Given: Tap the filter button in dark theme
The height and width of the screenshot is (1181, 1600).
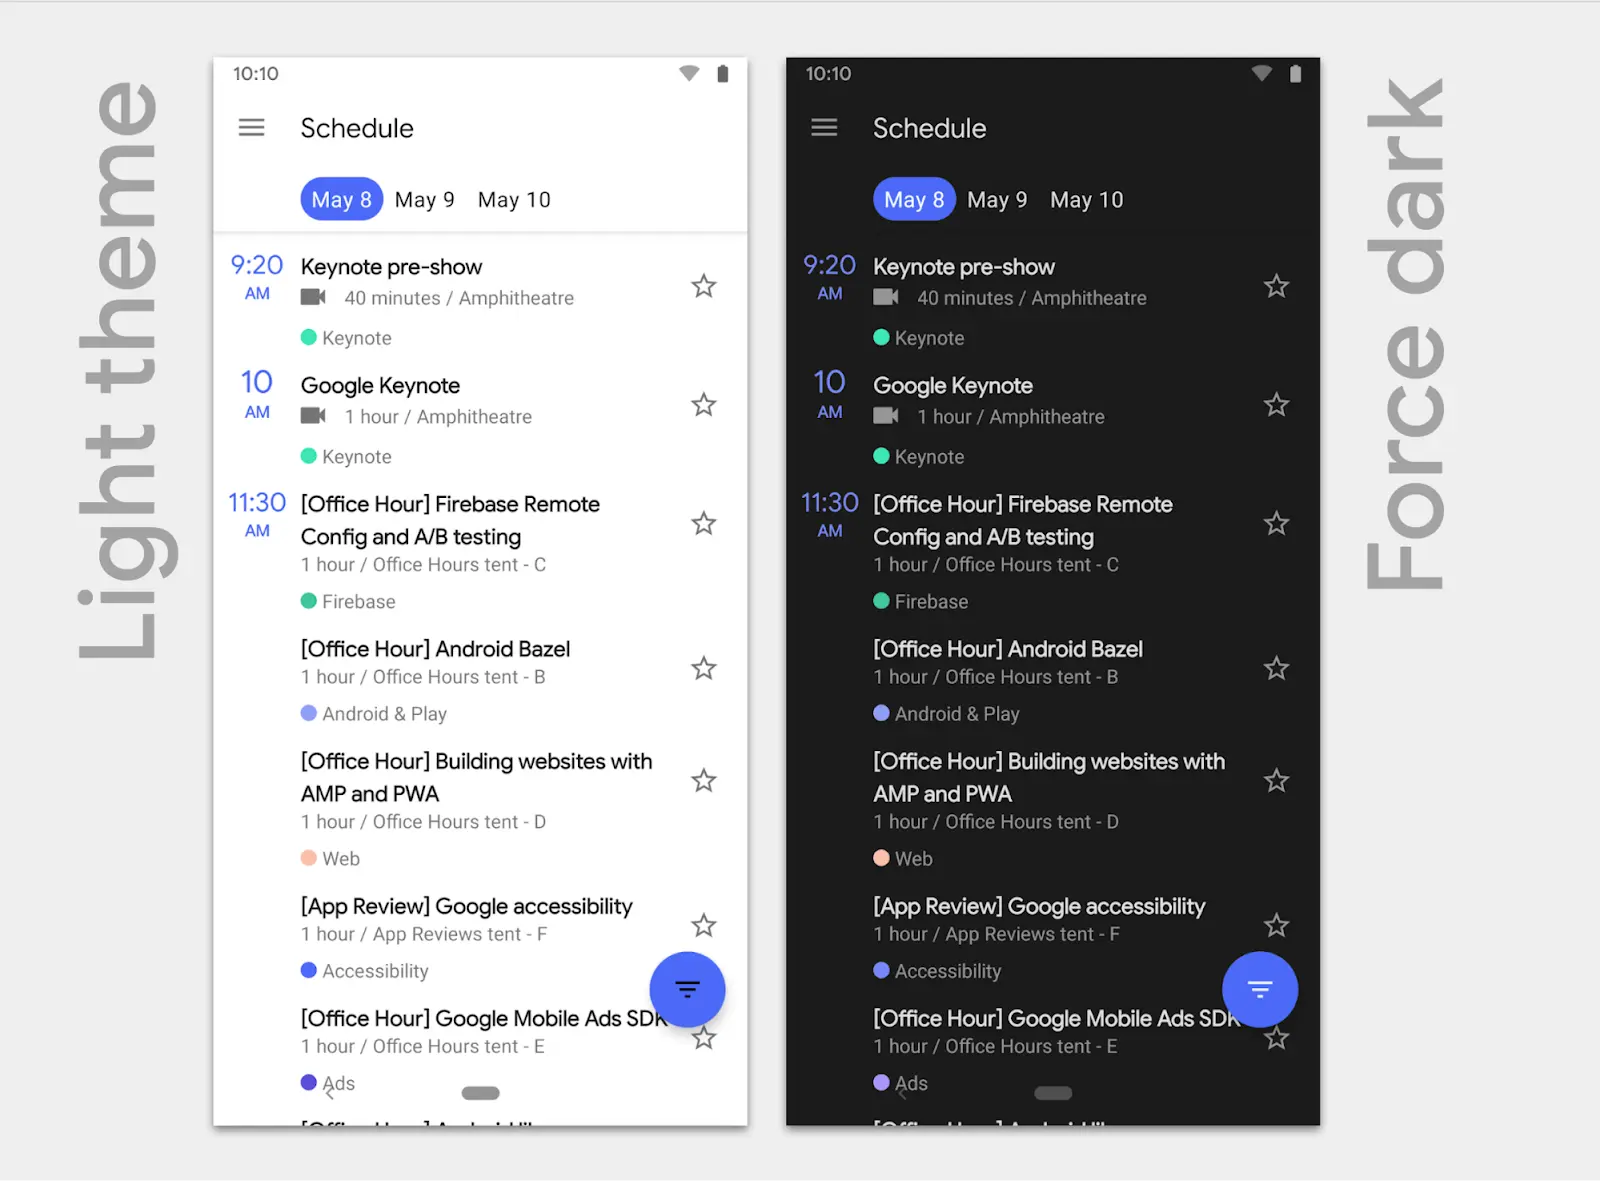Looking at the screenshot, I should coord(1260,989).
